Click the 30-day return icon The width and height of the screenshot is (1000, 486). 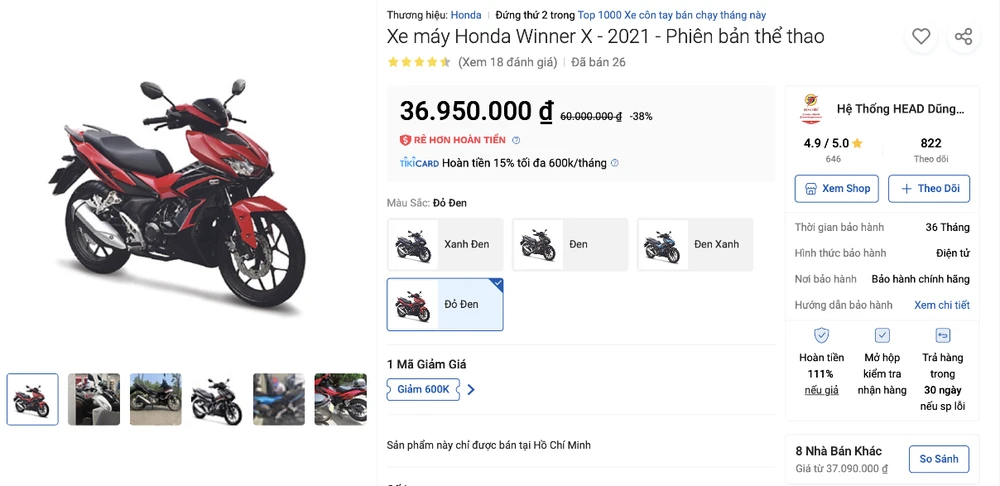tap(943, 336)
